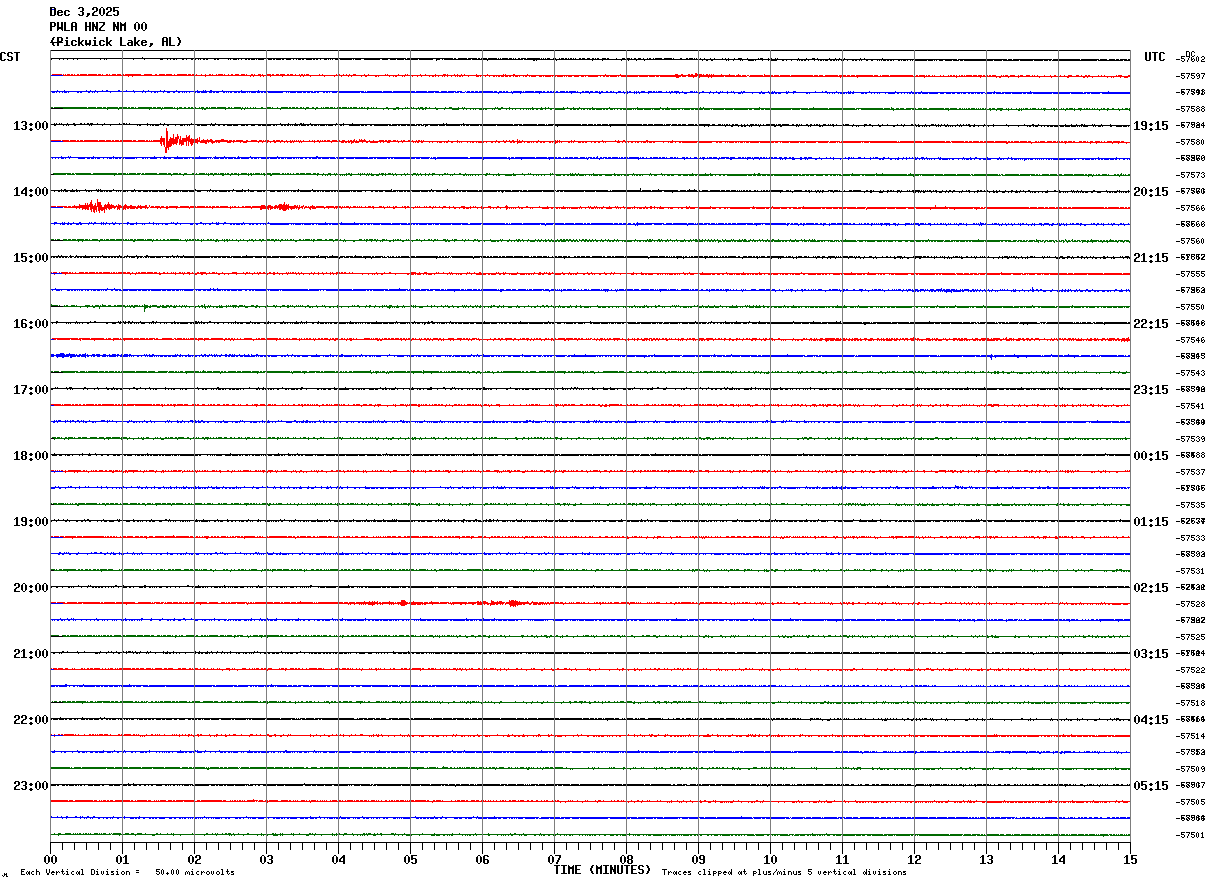Viewport: 1210px width, 886px height.
Task: Click the Dec 3, 2025 date header
Action: point(84,11)
